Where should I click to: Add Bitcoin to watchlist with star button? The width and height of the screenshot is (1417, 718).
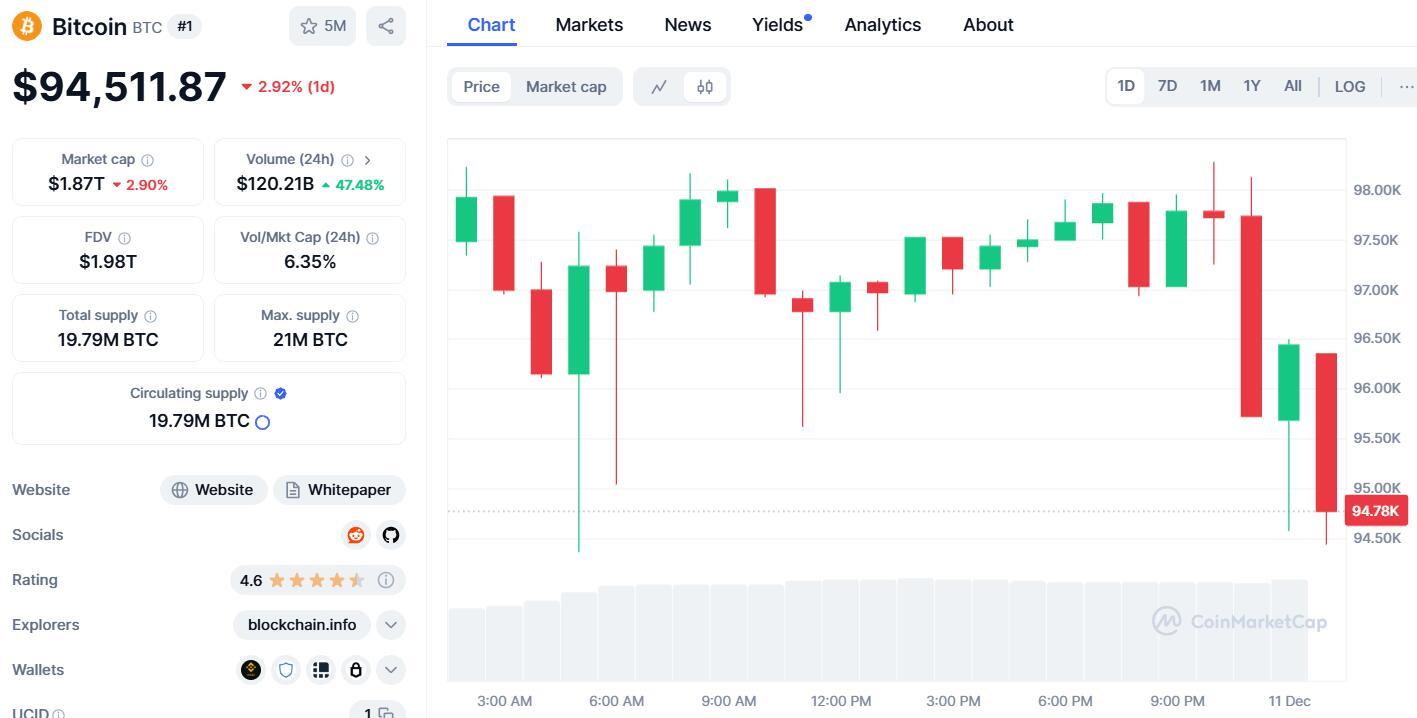point(323,26)
